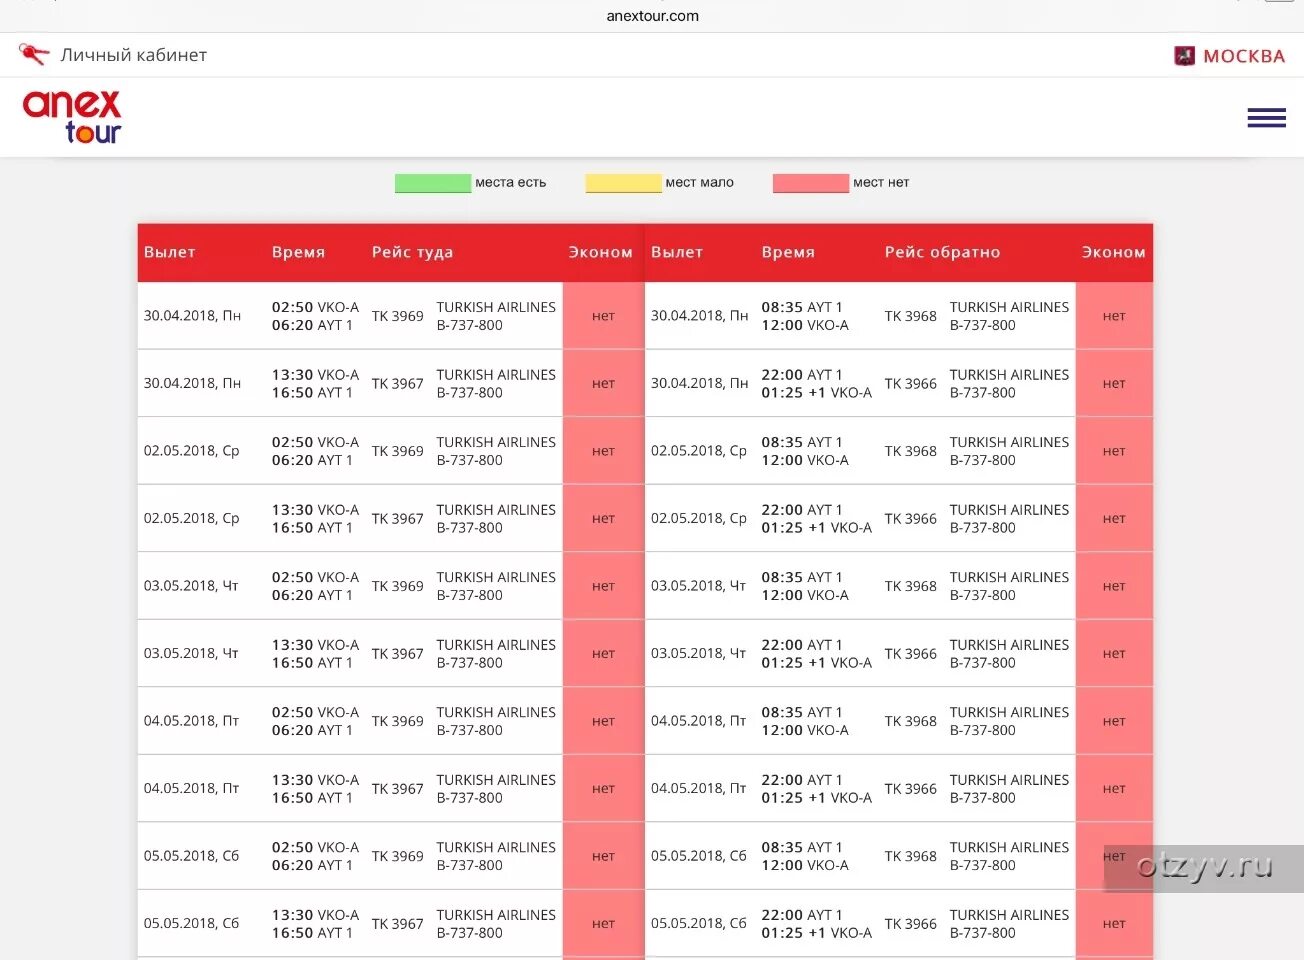
Task: Click flight TK 3969 on 30.04.2018 row
Action: pyautogui.click(x=398, y=316)
